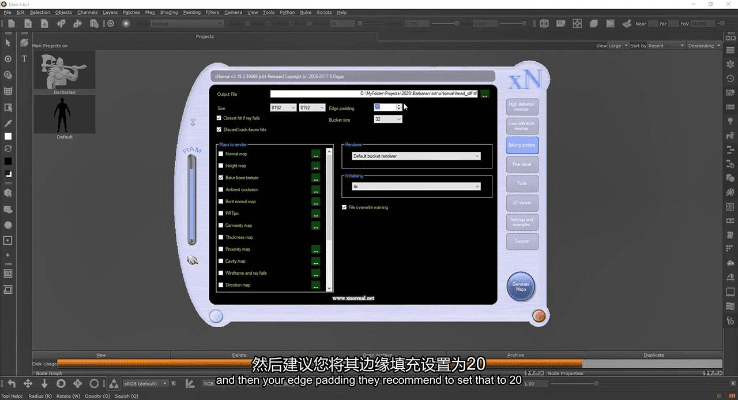Click the round bottom-left button in xNormal
Viewport: 738px width, 400px height.
(216, 316)
